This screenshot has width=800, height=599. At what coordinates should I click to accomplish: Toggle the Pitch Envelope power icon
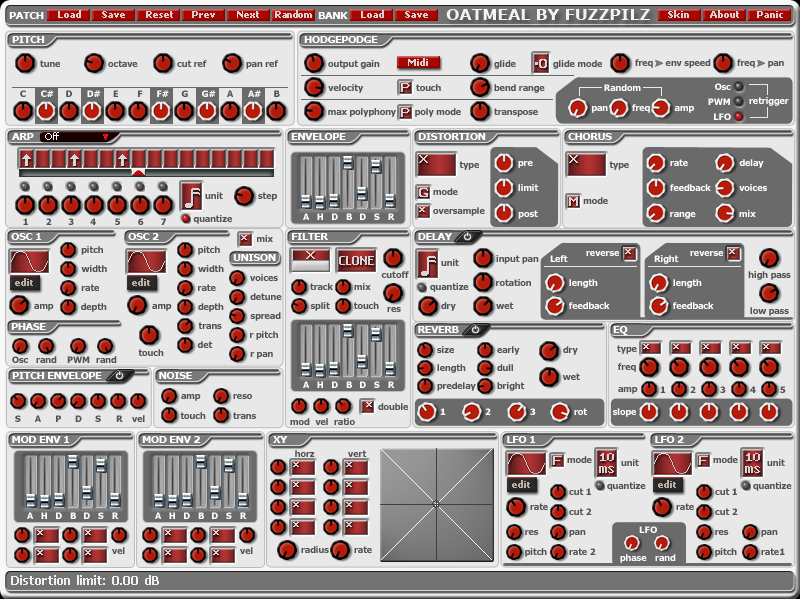(x=119, y=376)
